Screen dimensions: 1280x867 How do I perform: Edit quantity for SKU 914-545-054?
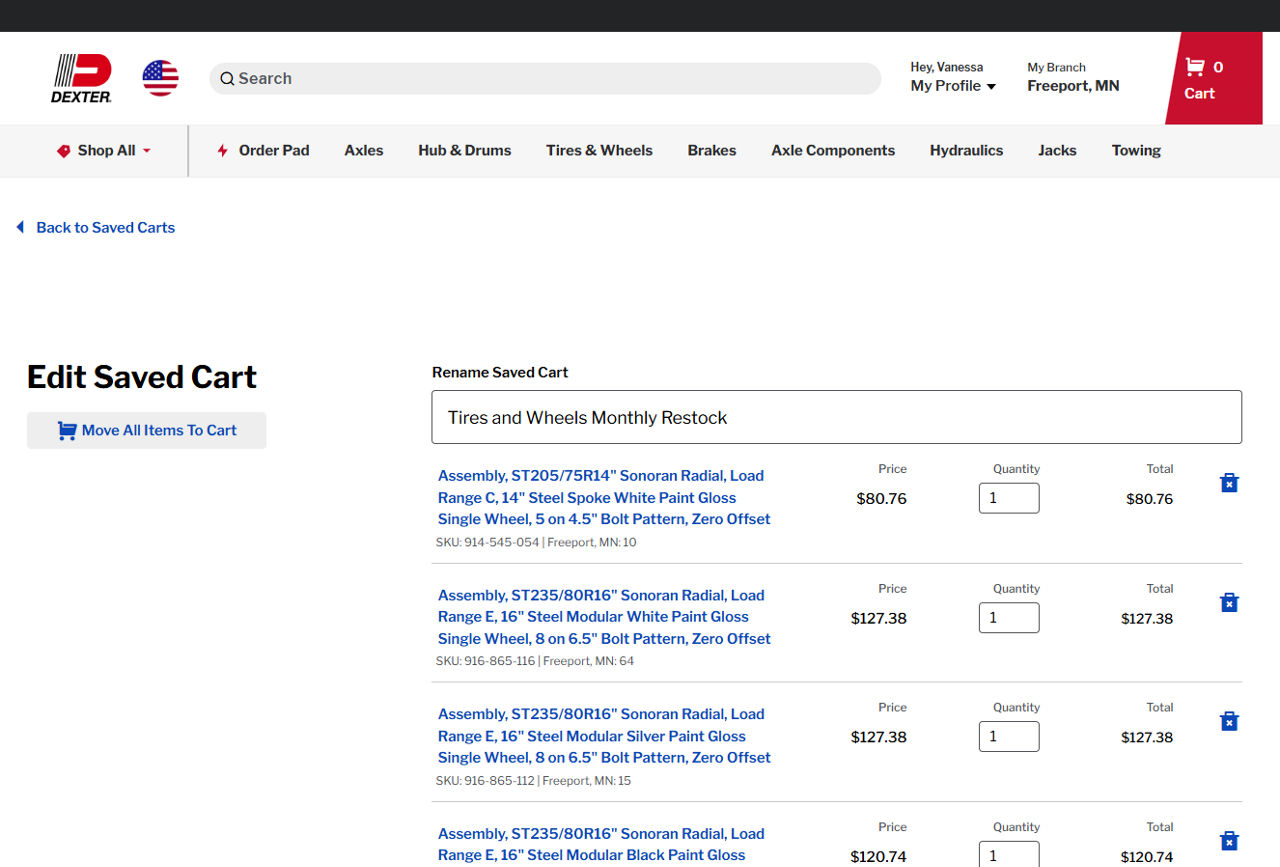[1009, 498]
